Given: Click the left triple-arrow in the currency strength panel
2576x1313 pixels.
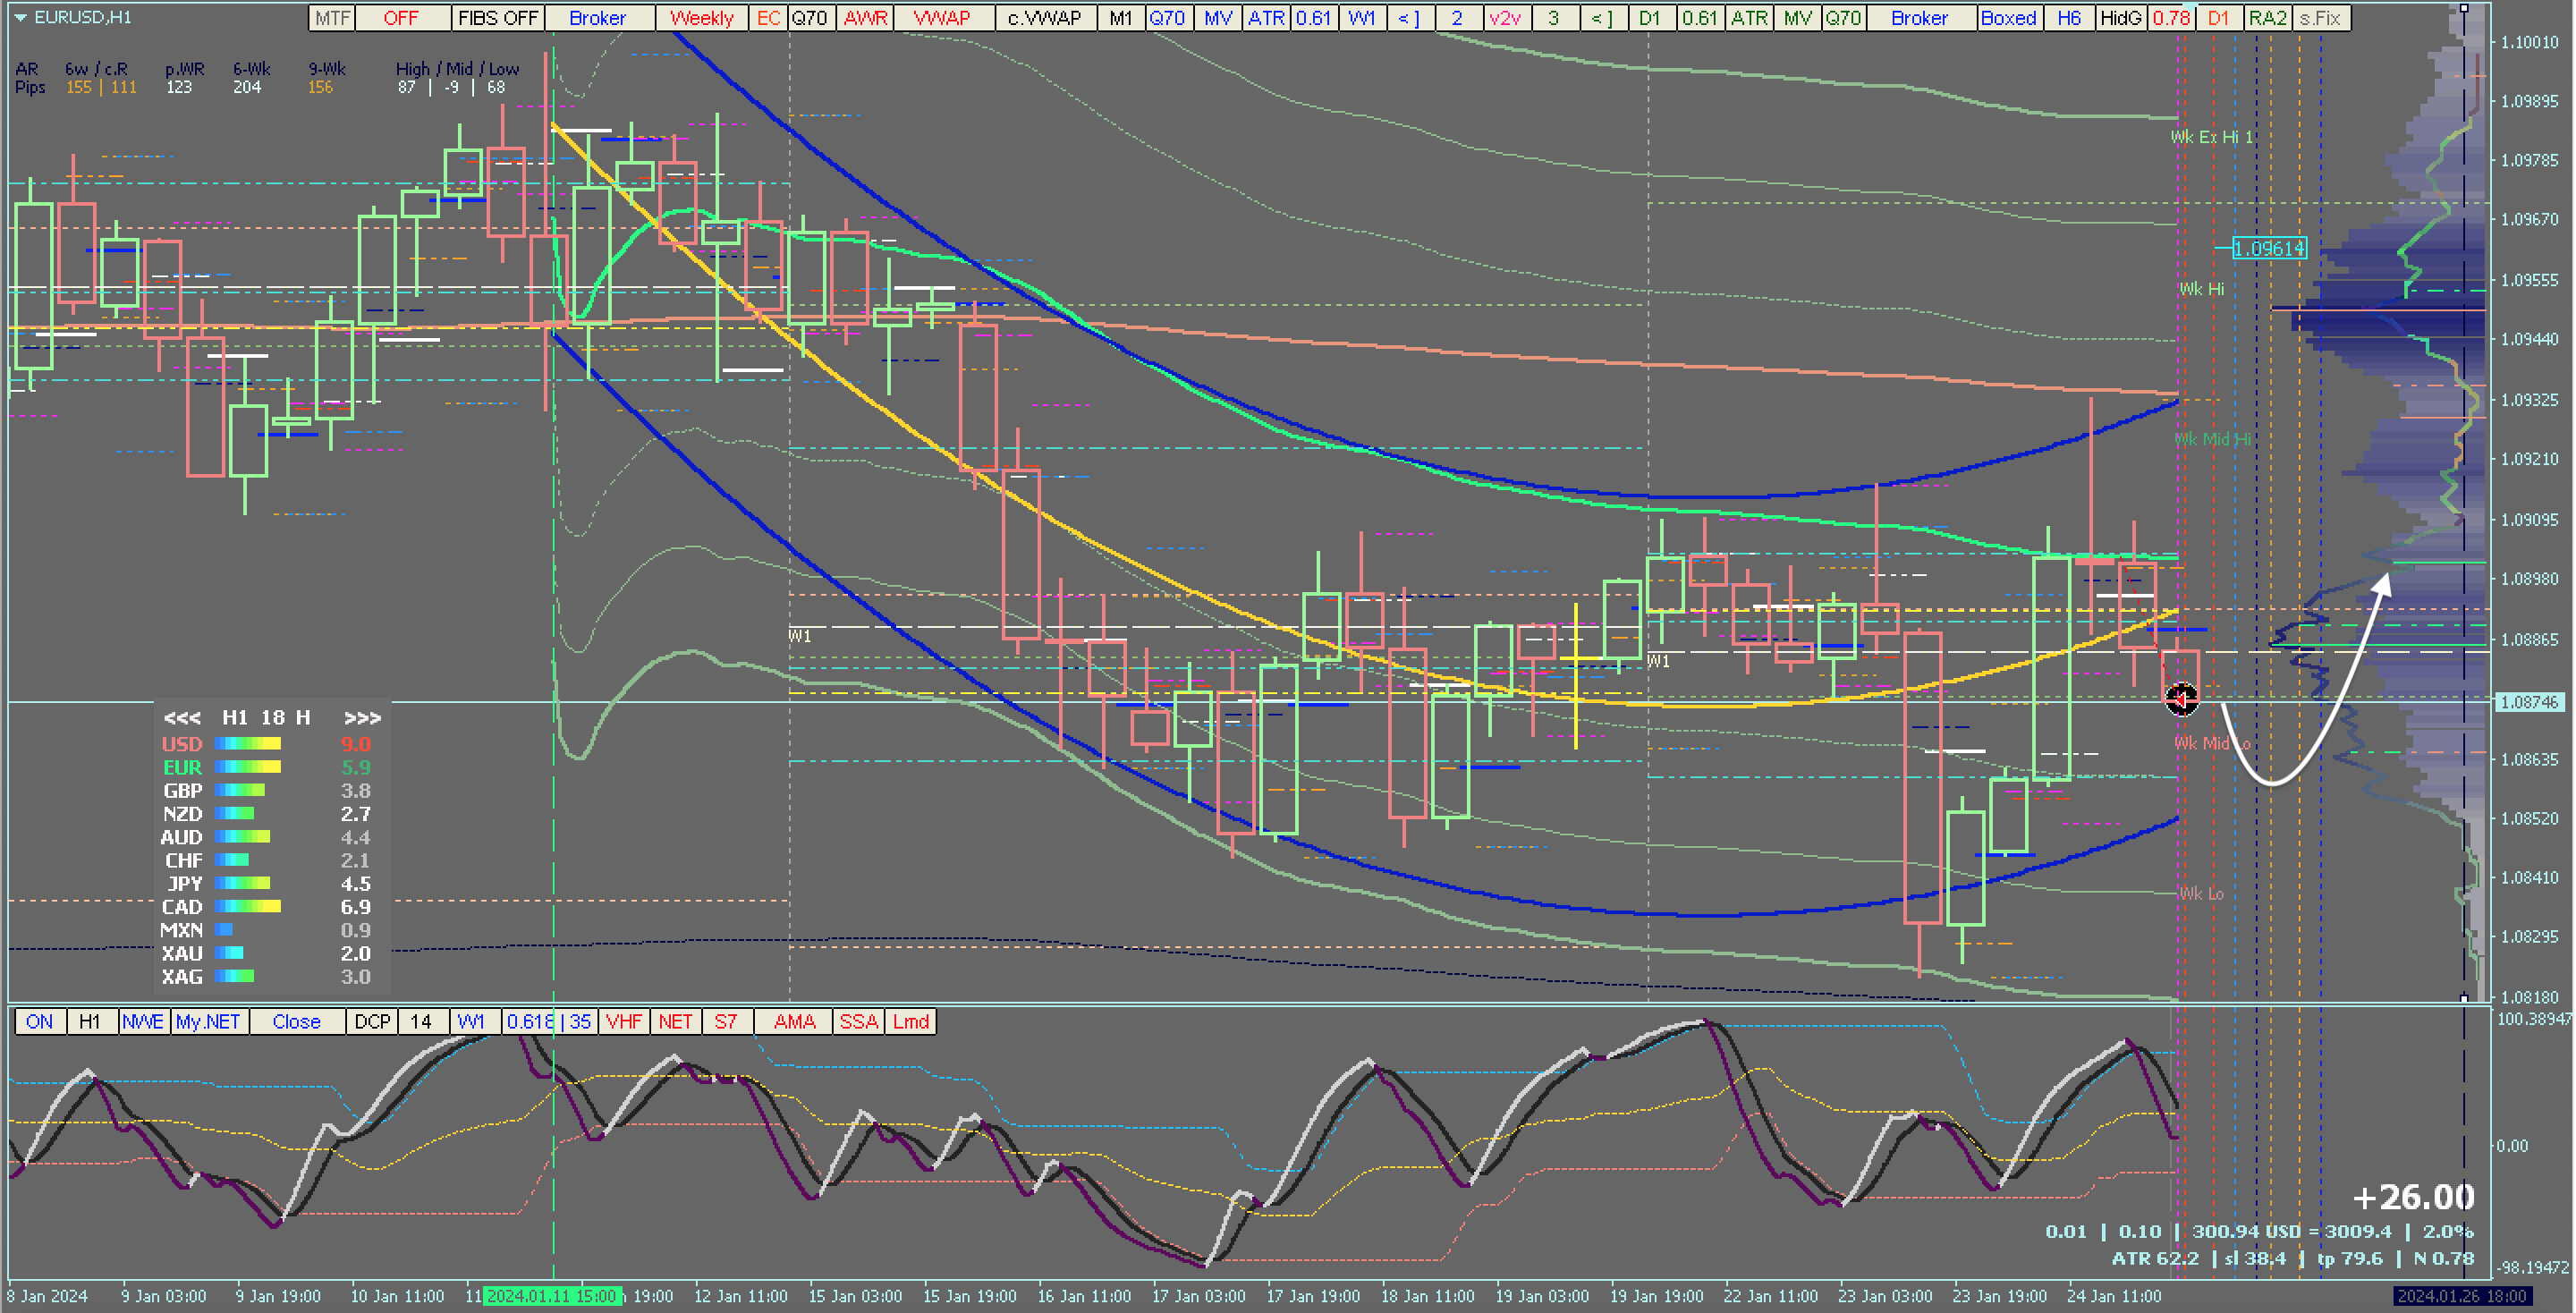Looking at the screenshot, I should (x=182, y=718).
